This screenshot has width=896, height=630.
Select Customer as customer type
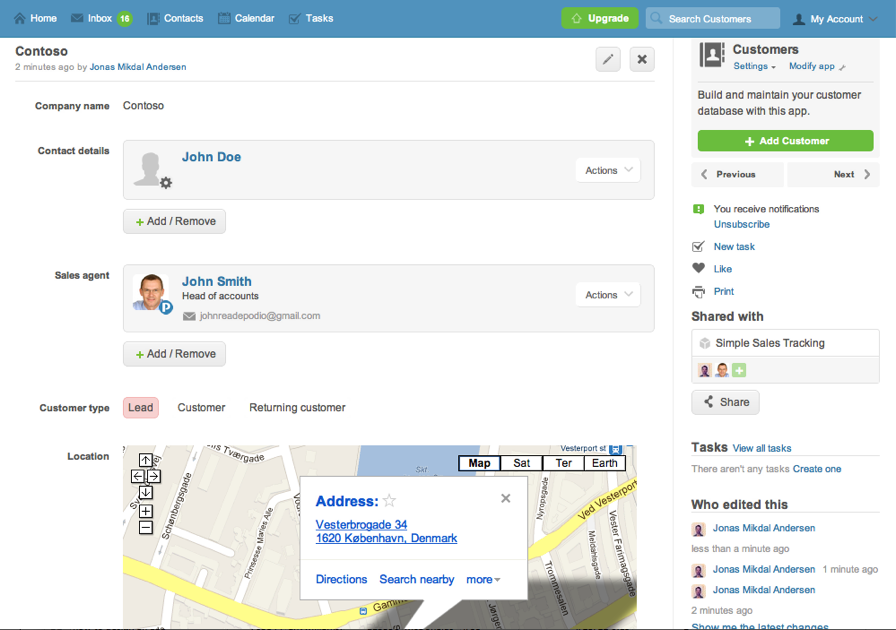201,407
